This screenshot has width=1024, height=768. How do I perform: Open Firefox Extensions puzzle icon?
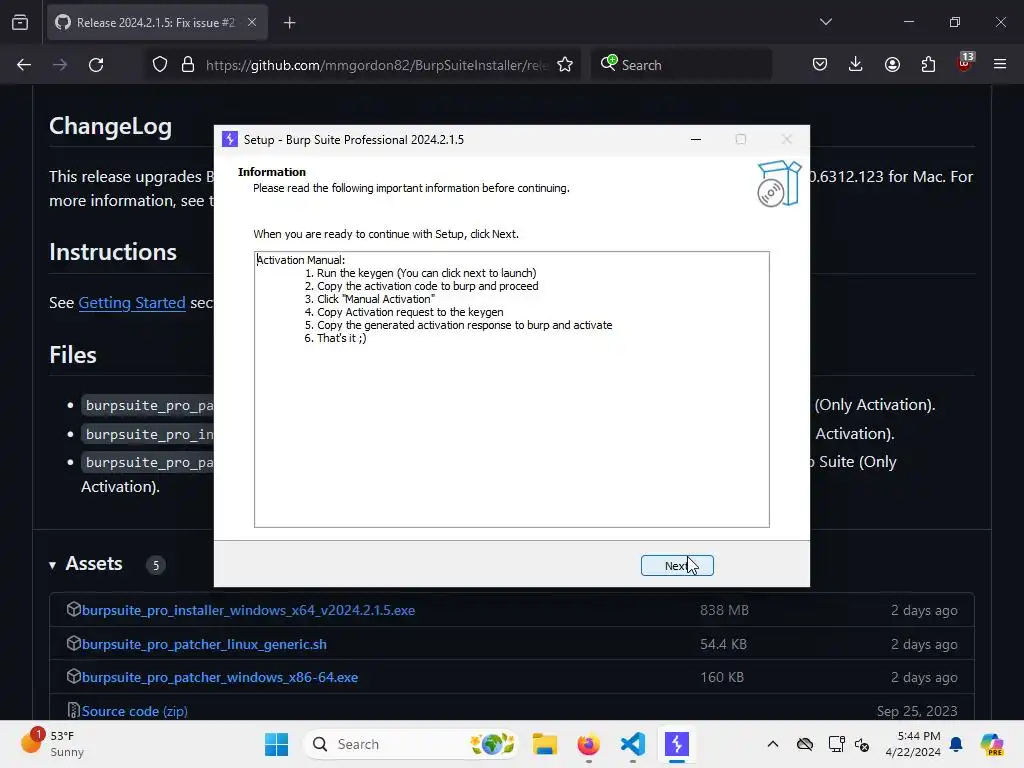(x=928, y=65)
